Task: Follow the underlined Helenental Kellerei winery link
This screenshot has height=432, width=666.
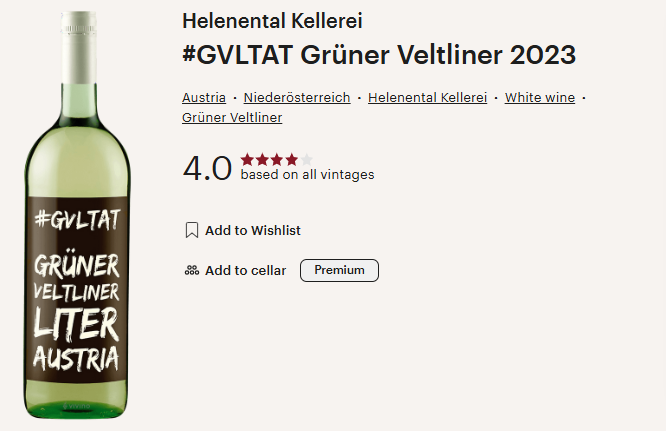Action: tap(427, 98)
